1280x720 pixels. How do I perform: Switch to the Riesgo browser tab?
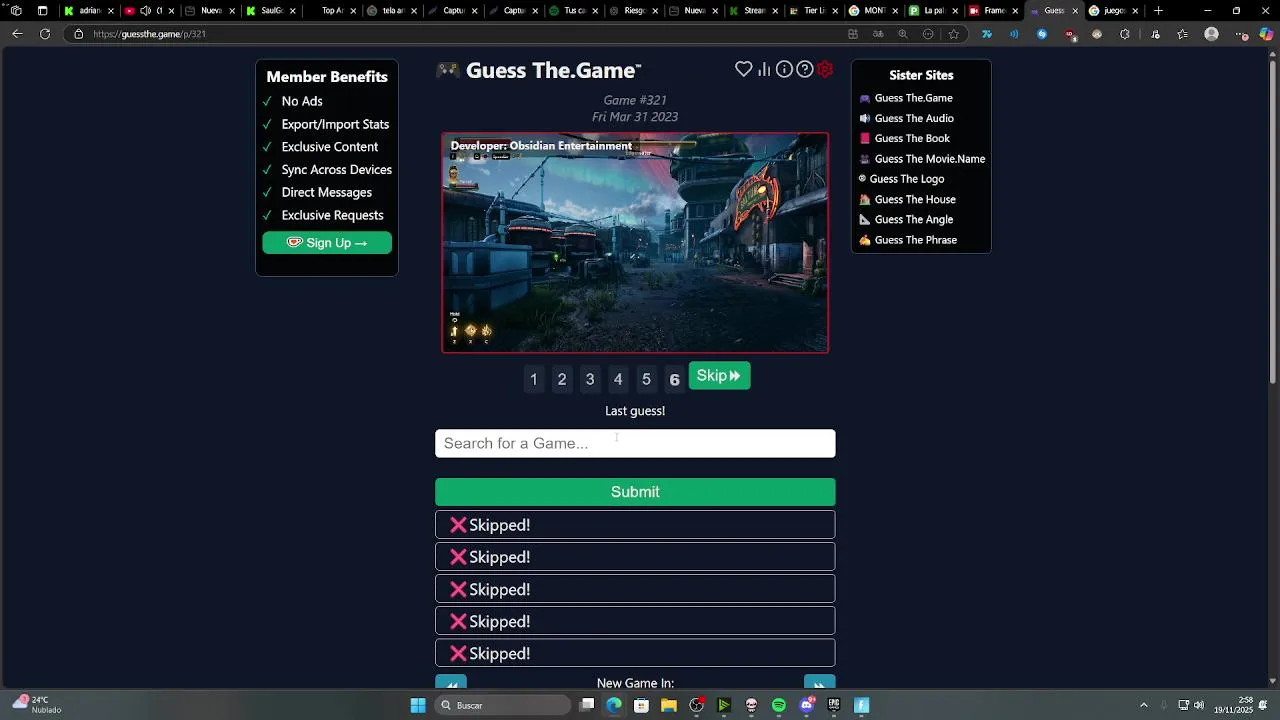point(632,11)
